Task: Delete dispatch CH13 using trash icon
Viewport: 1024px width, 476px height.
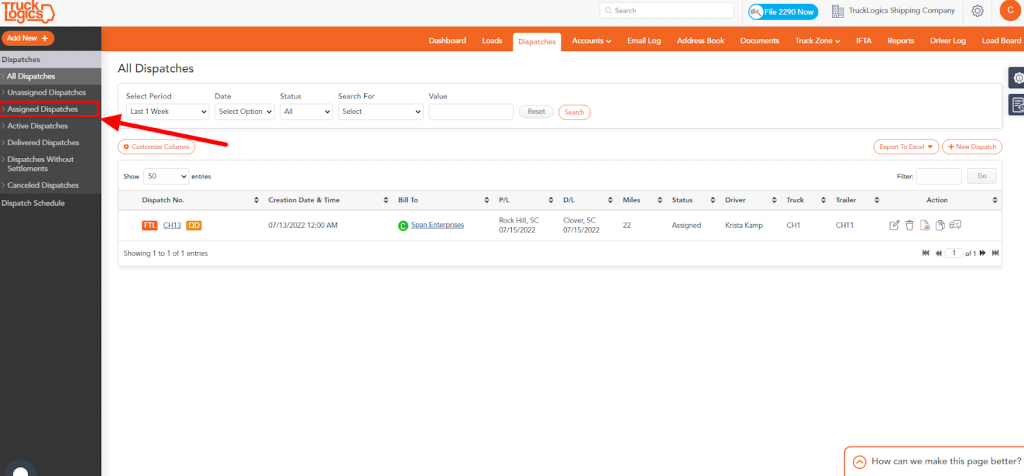Action: click(x=910, y=225)
